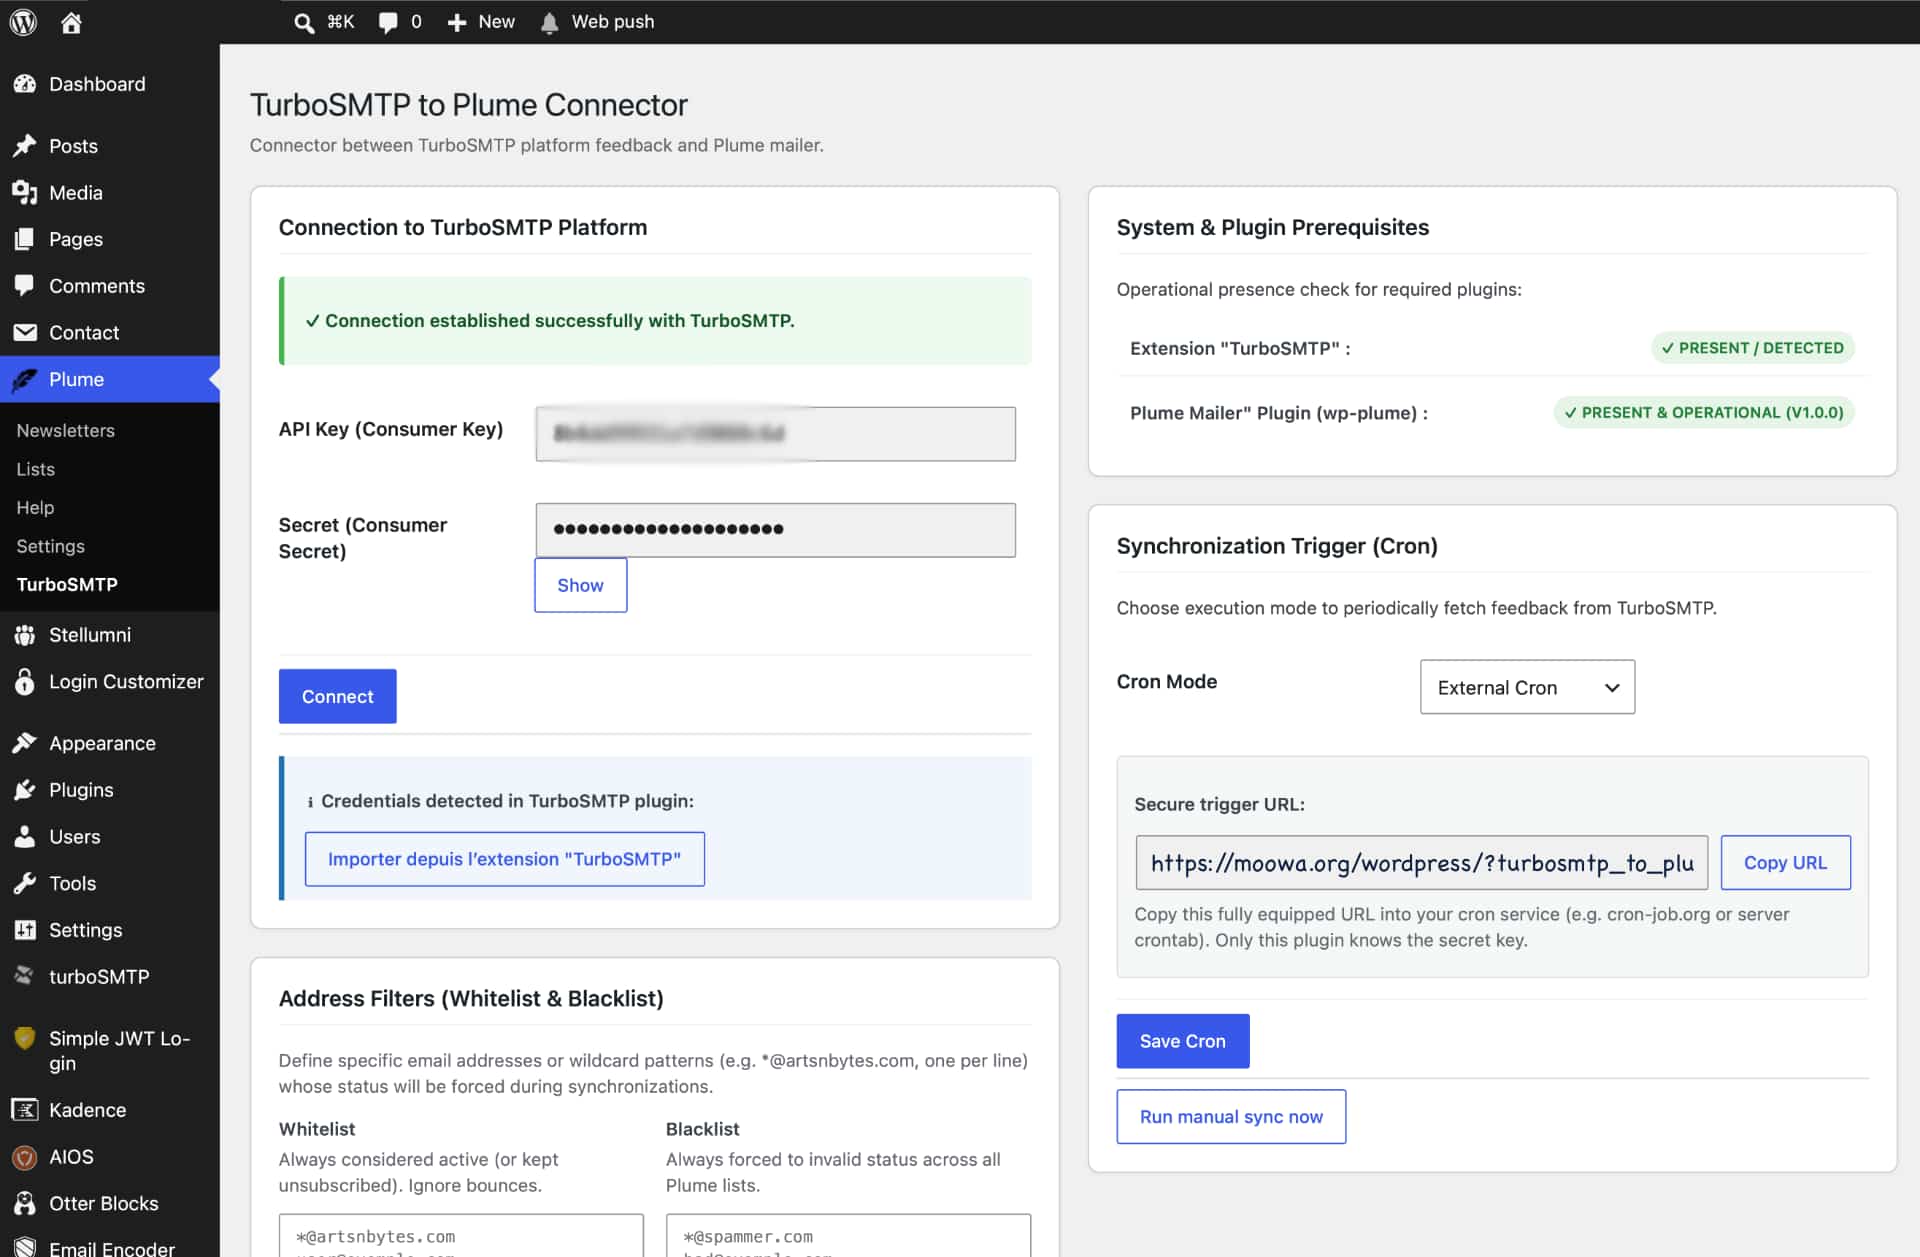Open the Cron Mode dropdown
Screen dimensions: 1920x1257
click(1527, 687)
